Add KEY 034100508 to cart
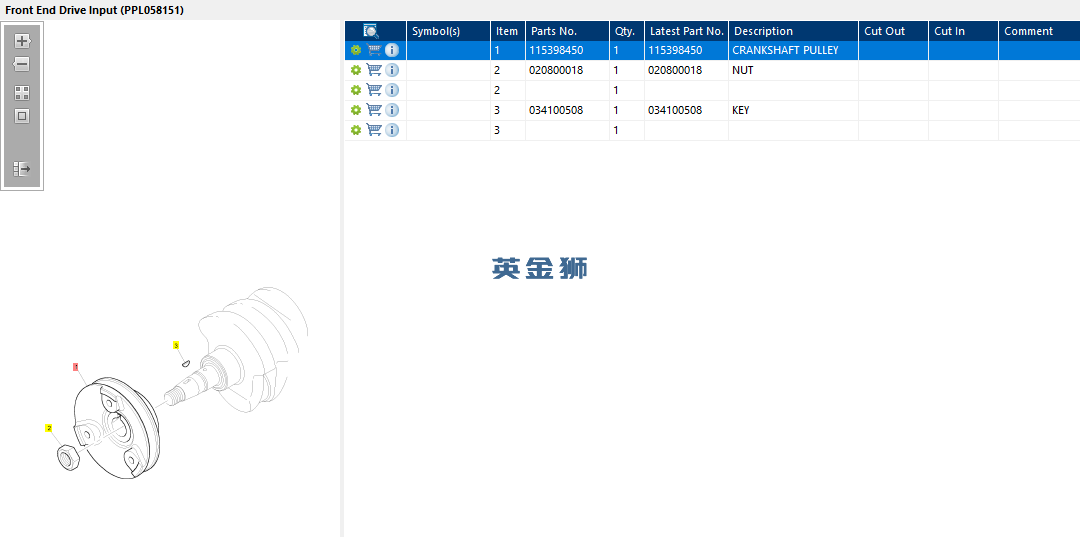The height and width of the screenshot is (537, 1080). tap(374, 109)
